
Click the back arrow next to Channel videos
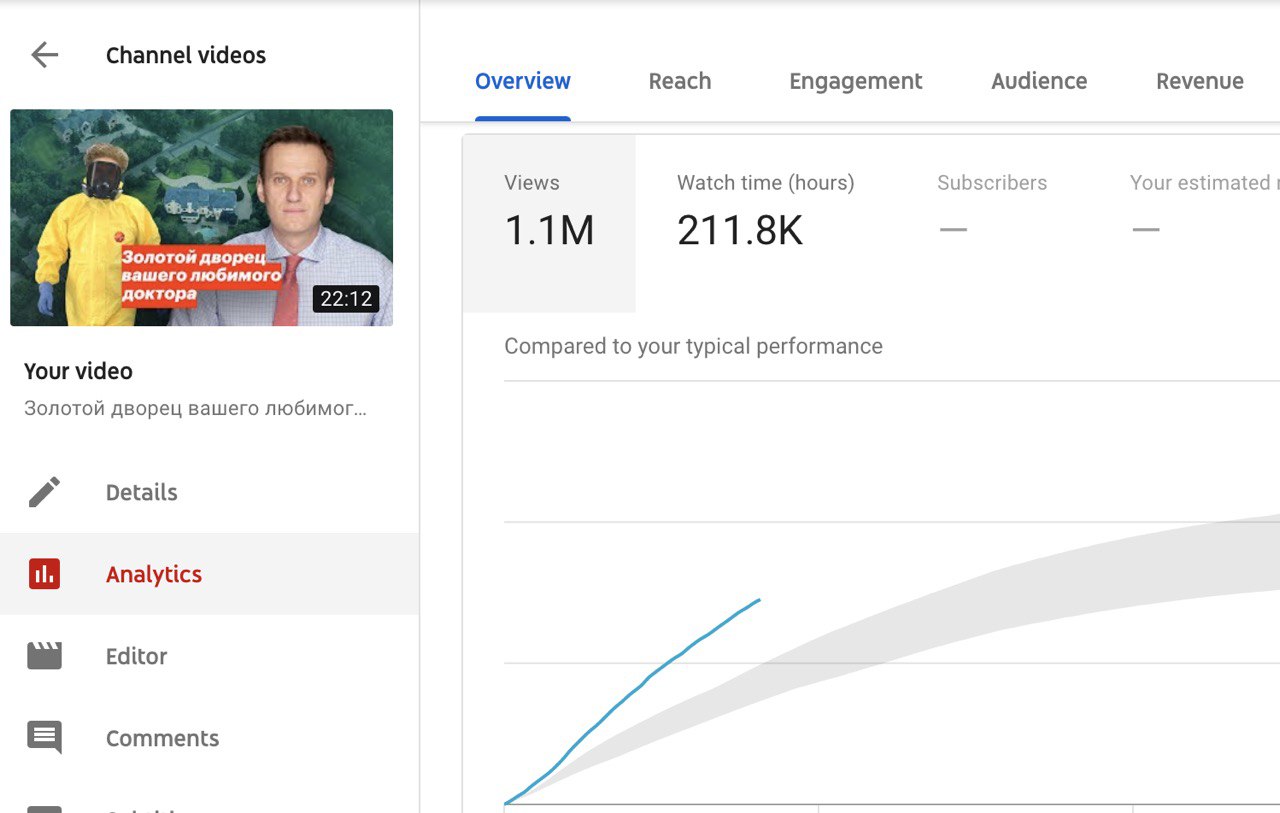45,55
